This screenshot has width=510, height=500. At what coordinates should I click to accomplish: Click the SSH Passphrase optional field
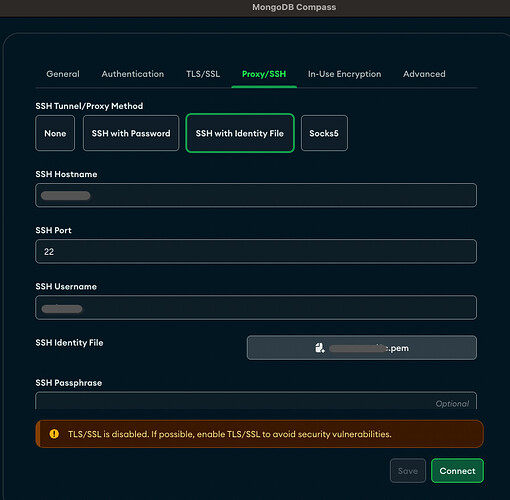256,401
